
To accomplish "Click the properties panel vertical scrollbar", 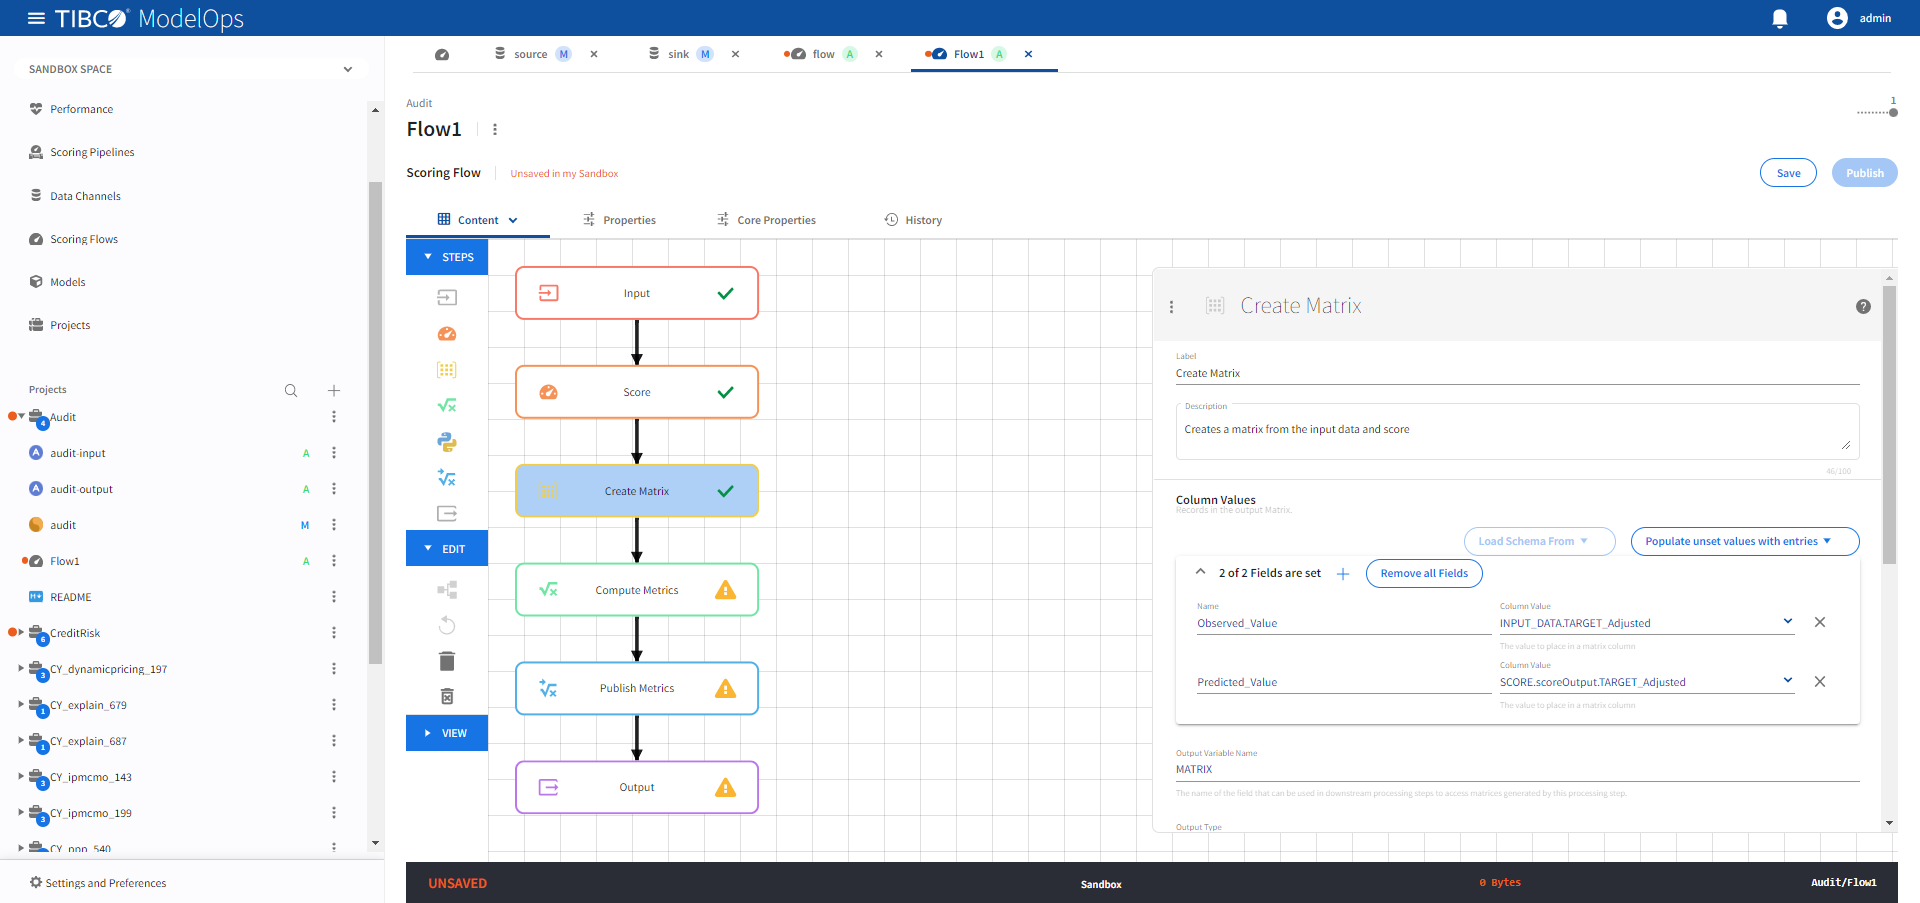I will [x=1889, y=425].
